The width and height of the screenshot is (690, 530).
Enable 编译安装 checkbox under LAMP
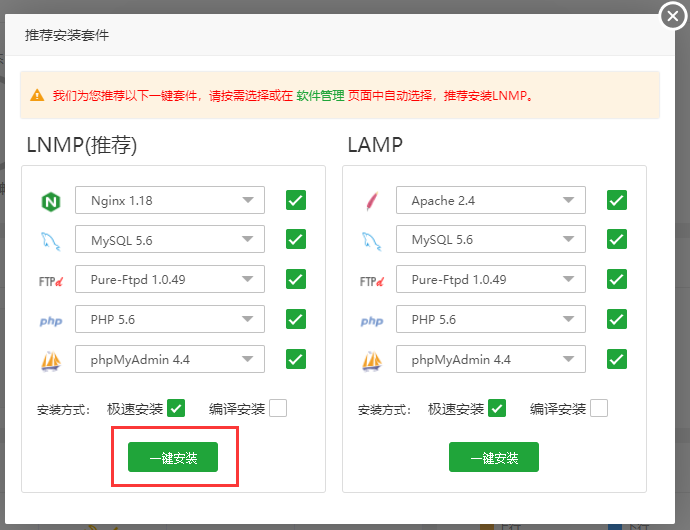tap(599, 408)
